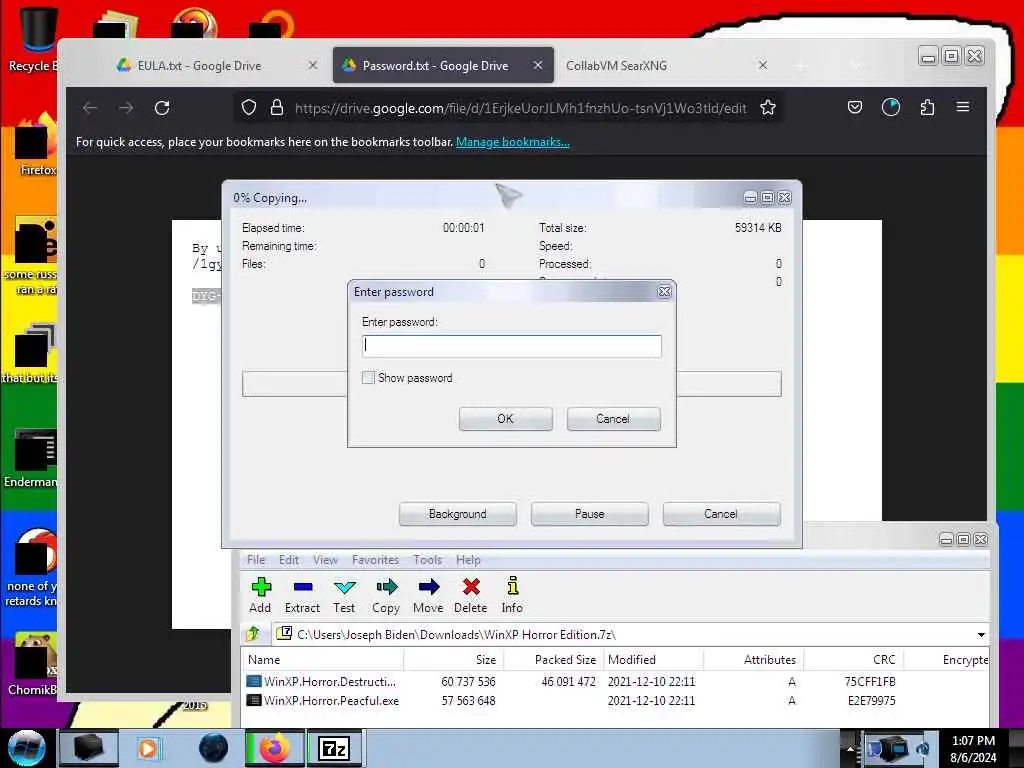Open Firefox extensions puzzle icon
This screenshot has width=1024, height=768.
click(x=927, y=107)
